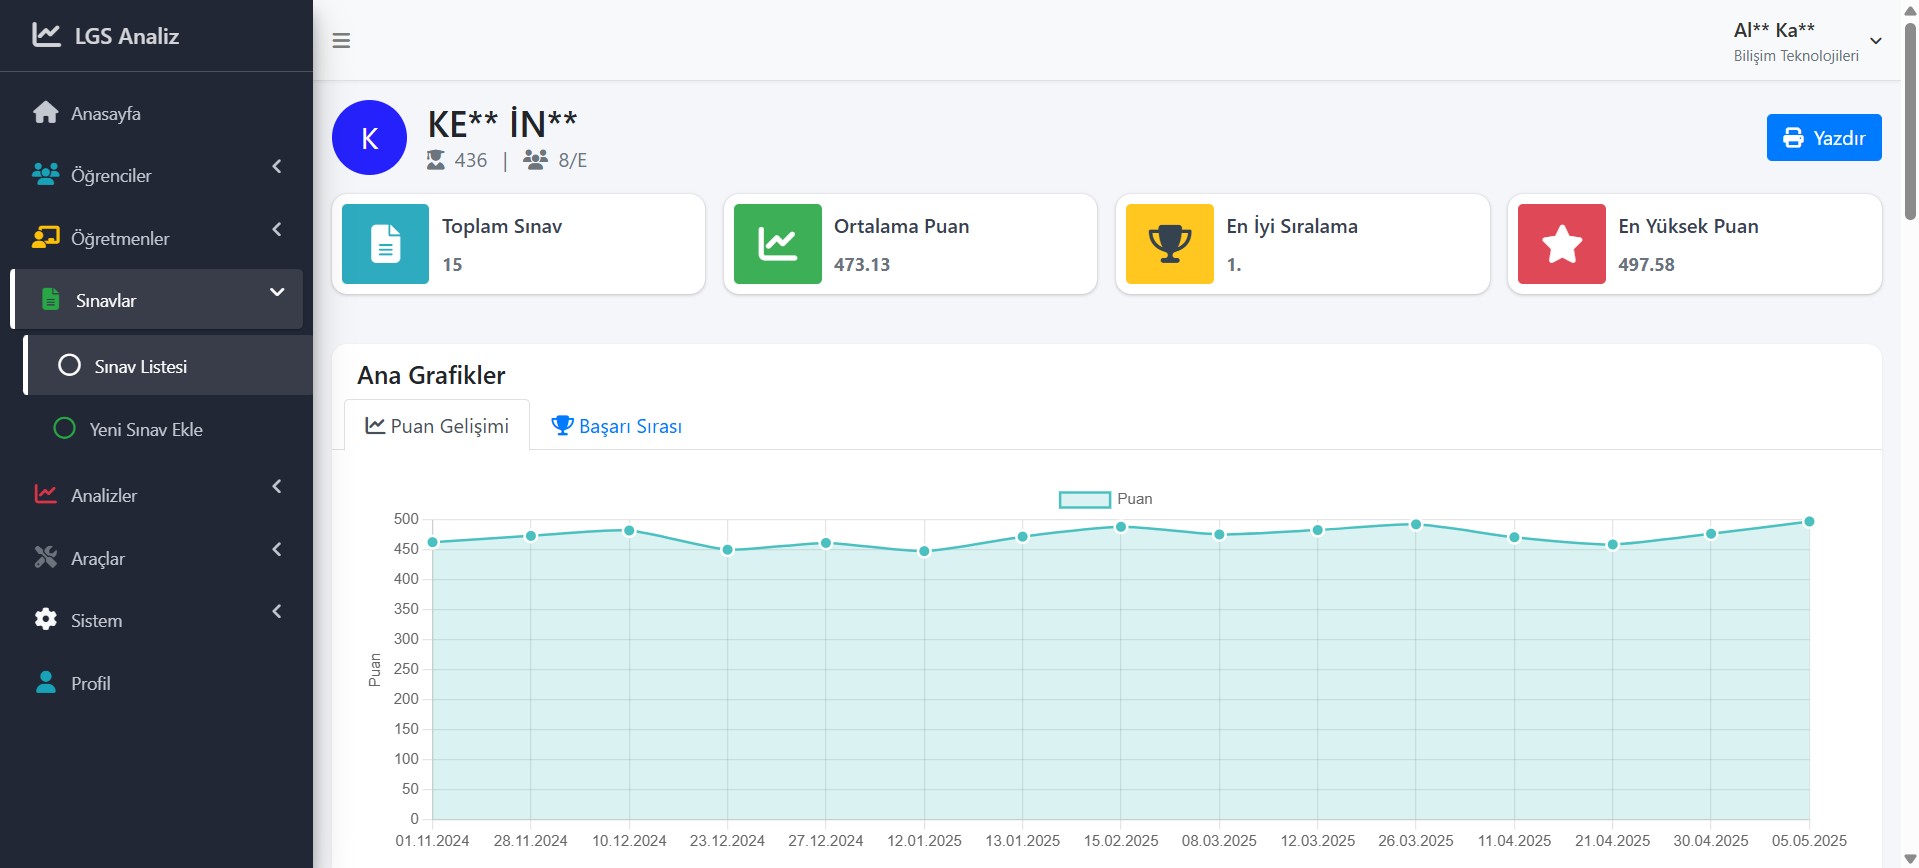Toggle the Puan legend in the chart
This screenshot has width=1919, height=868.
(1105, 499)
